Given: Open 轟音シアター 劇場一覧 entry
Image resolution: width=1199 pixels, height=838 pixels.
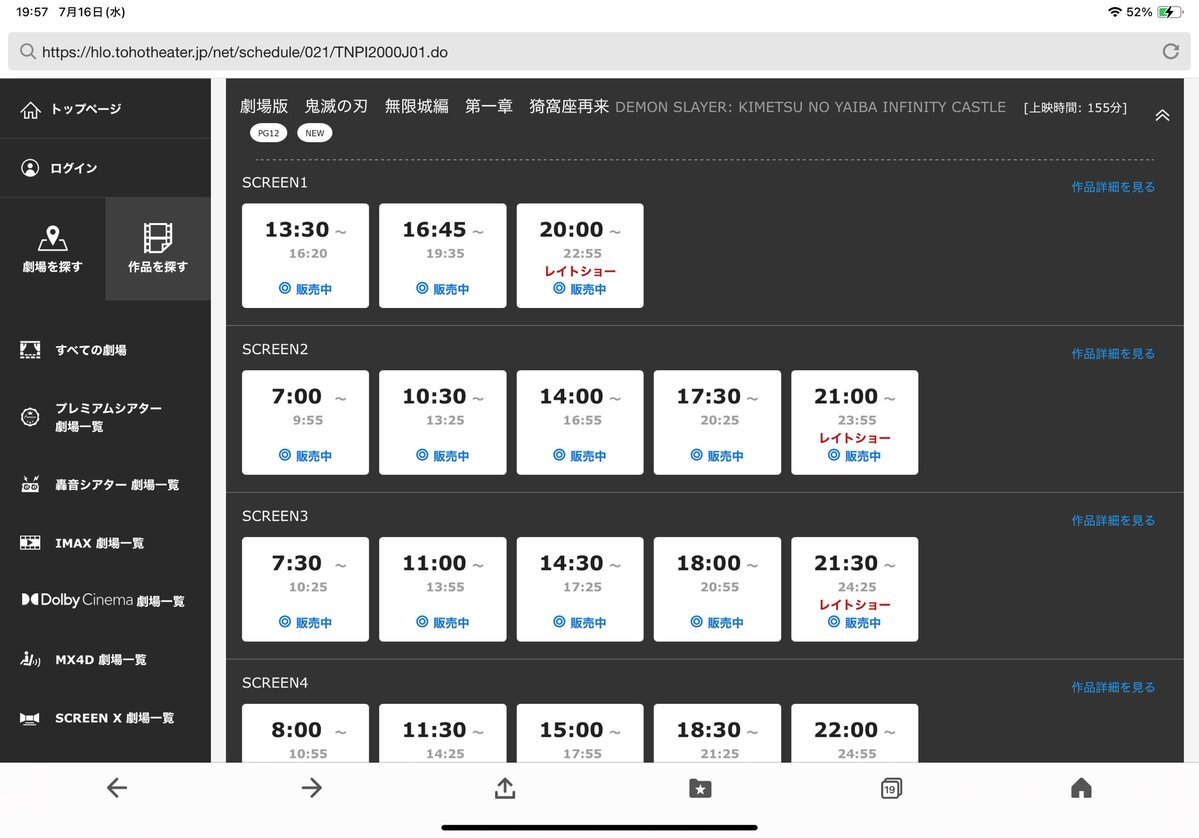Looking at the screenshot, I should point(105,484).
